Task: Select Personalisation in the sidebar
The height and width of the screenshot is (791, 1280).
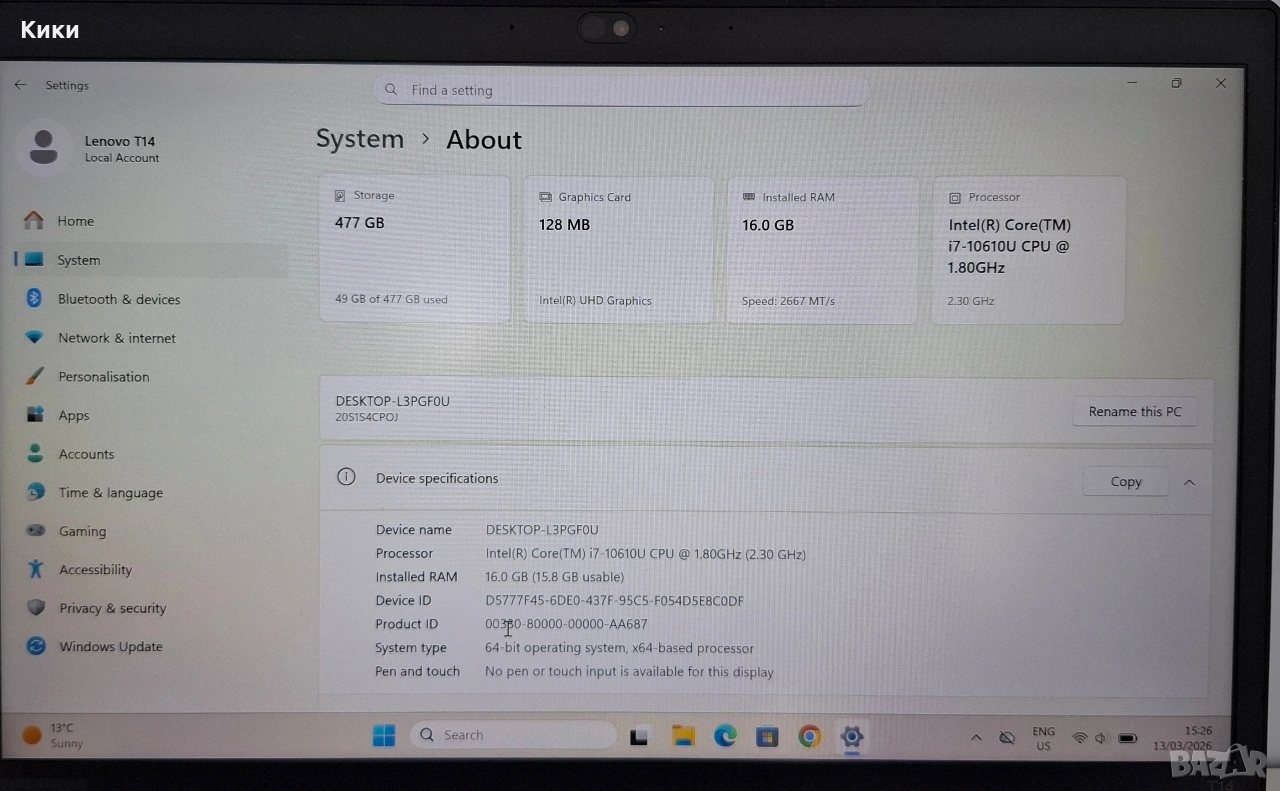Action: (103, 377)
